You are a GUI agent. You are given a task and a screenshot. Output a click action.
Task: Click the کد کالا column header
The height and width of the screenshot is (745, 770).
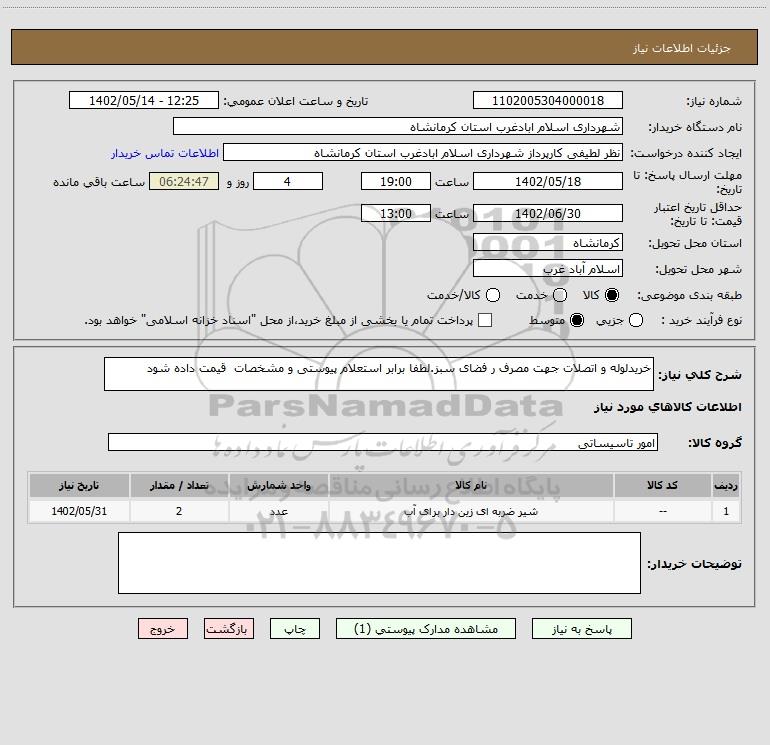pyautogui.click(x=662, y=485)
